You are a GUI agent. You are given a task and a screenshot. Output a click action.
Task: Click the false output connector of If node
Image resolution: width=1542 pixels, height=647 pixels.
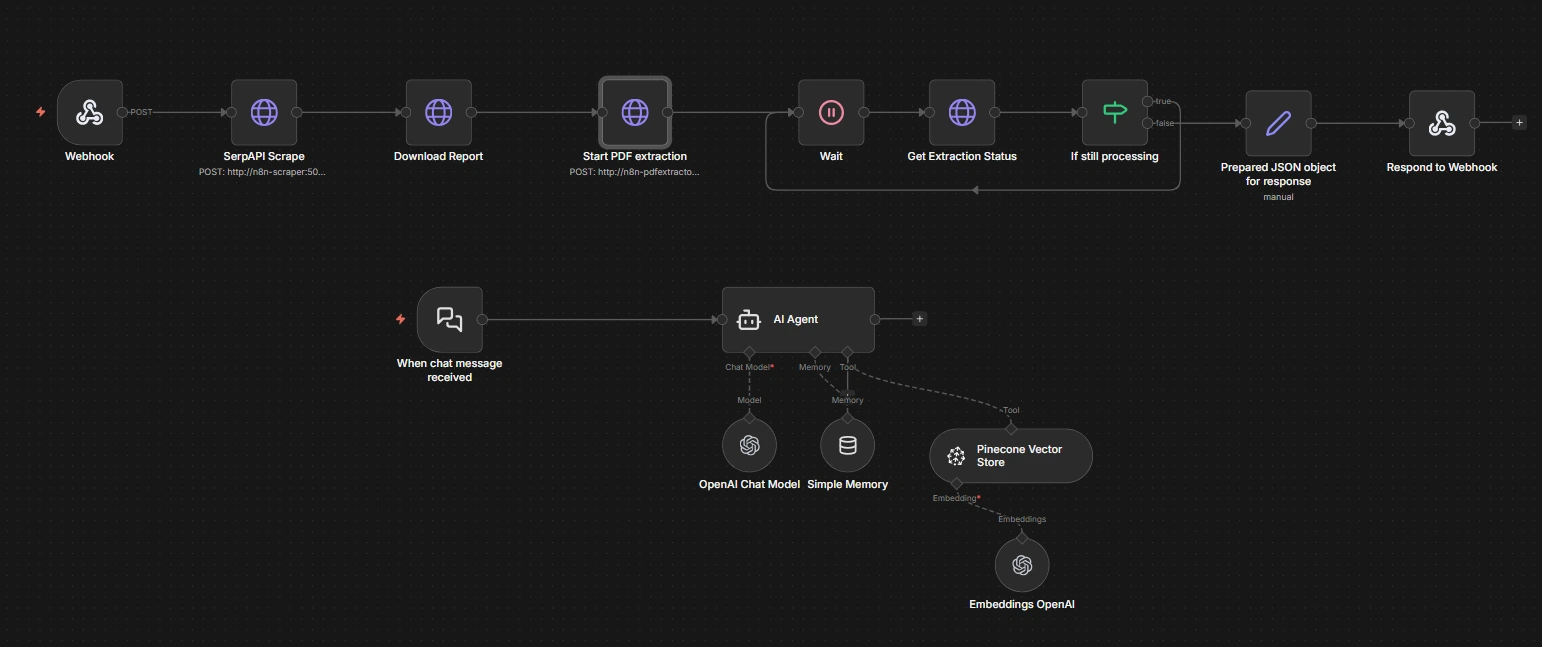[x=1147, y=123]
